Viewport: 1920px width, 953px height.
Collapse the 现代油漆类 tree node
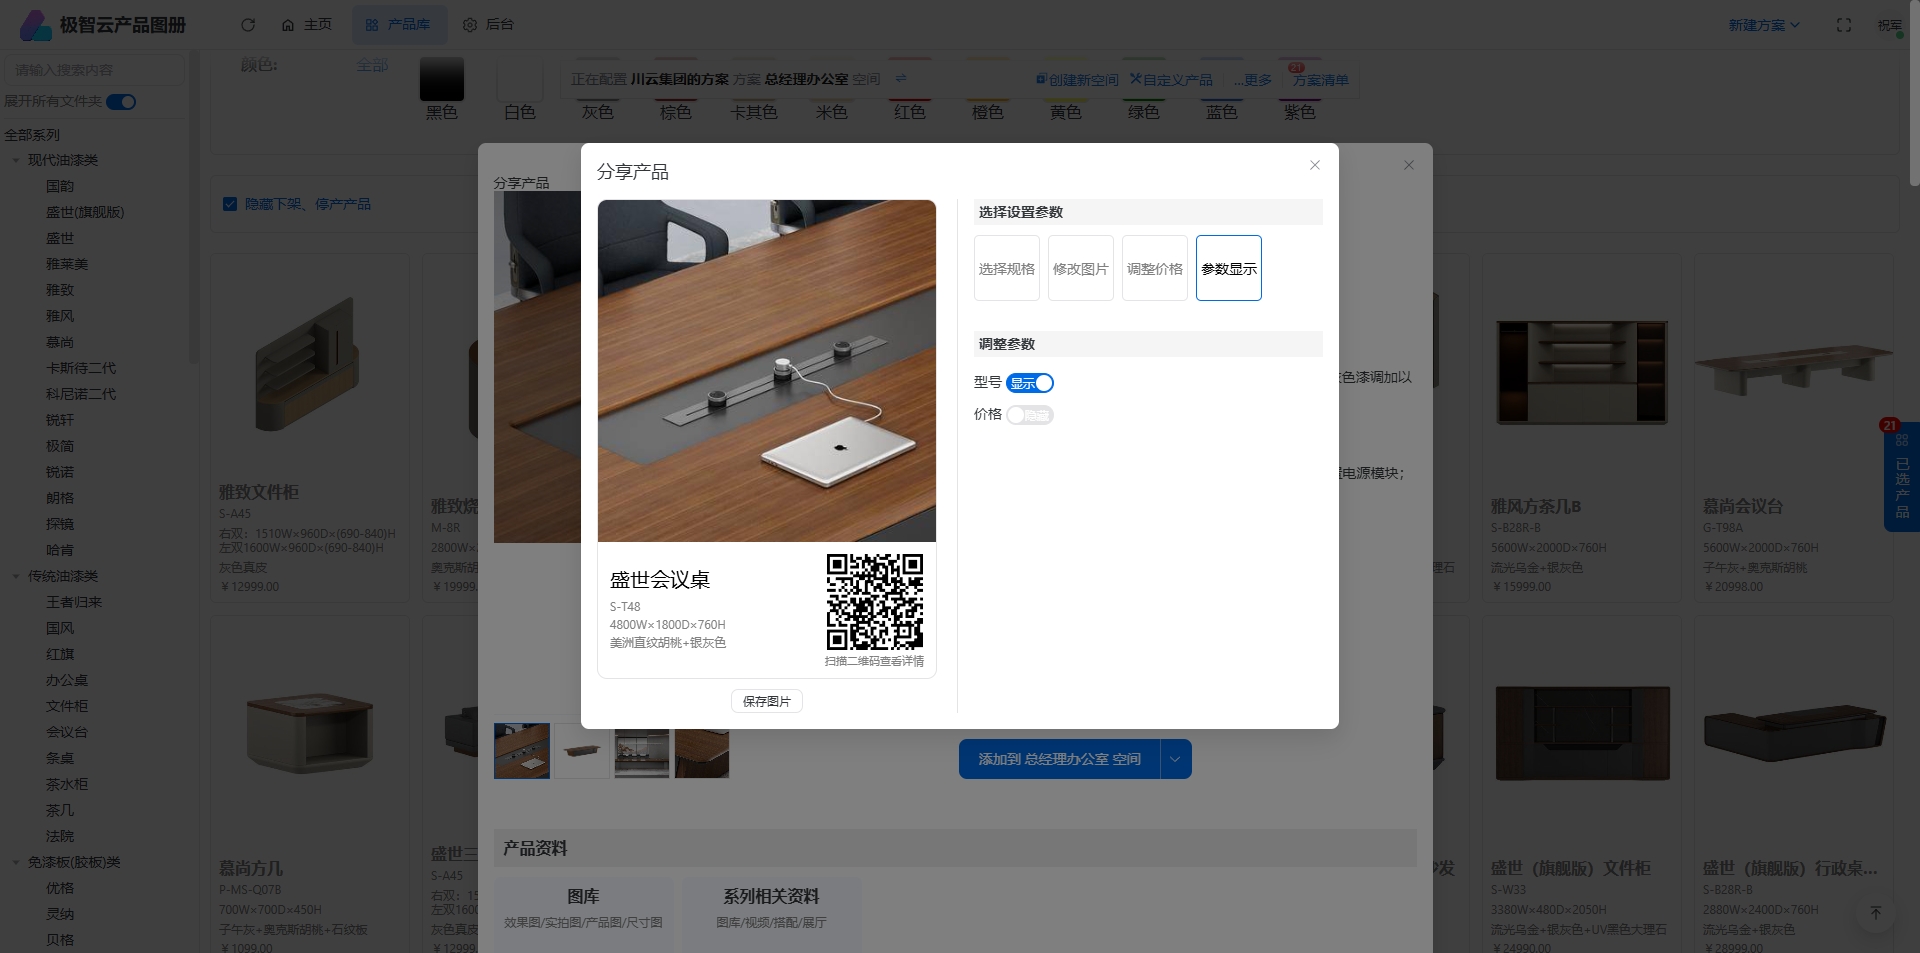(x=16, y=160)
